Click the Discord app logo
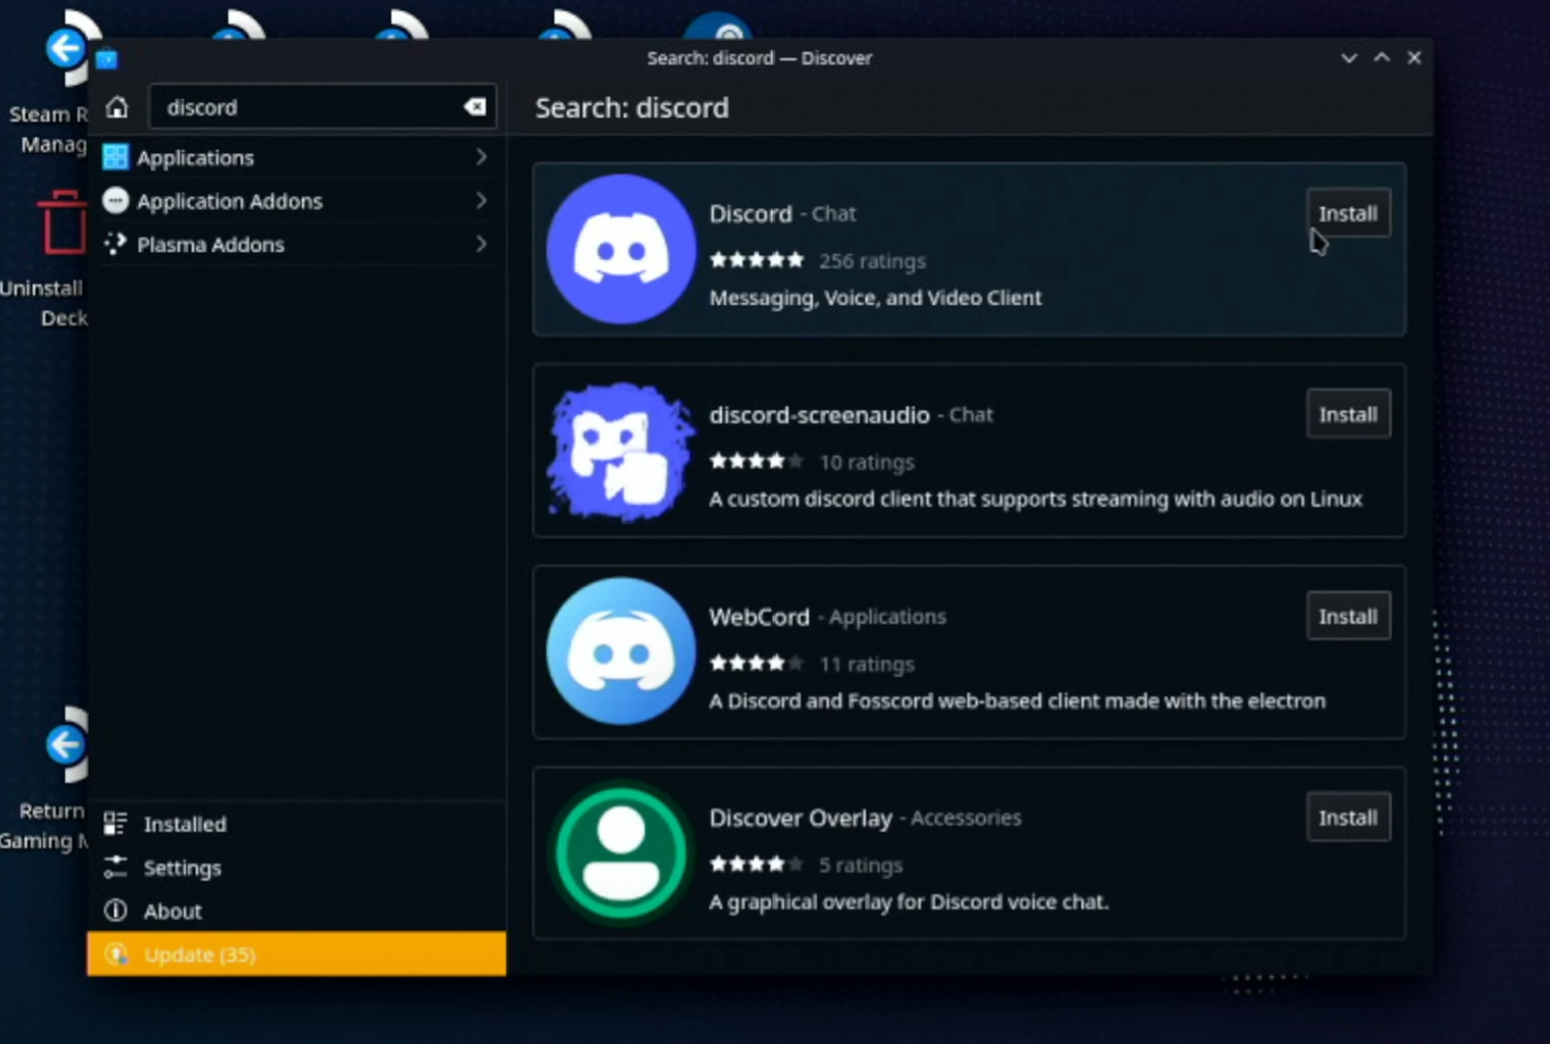Image resolution: width=1550 pixels, height=1044 pixels. 621,249
